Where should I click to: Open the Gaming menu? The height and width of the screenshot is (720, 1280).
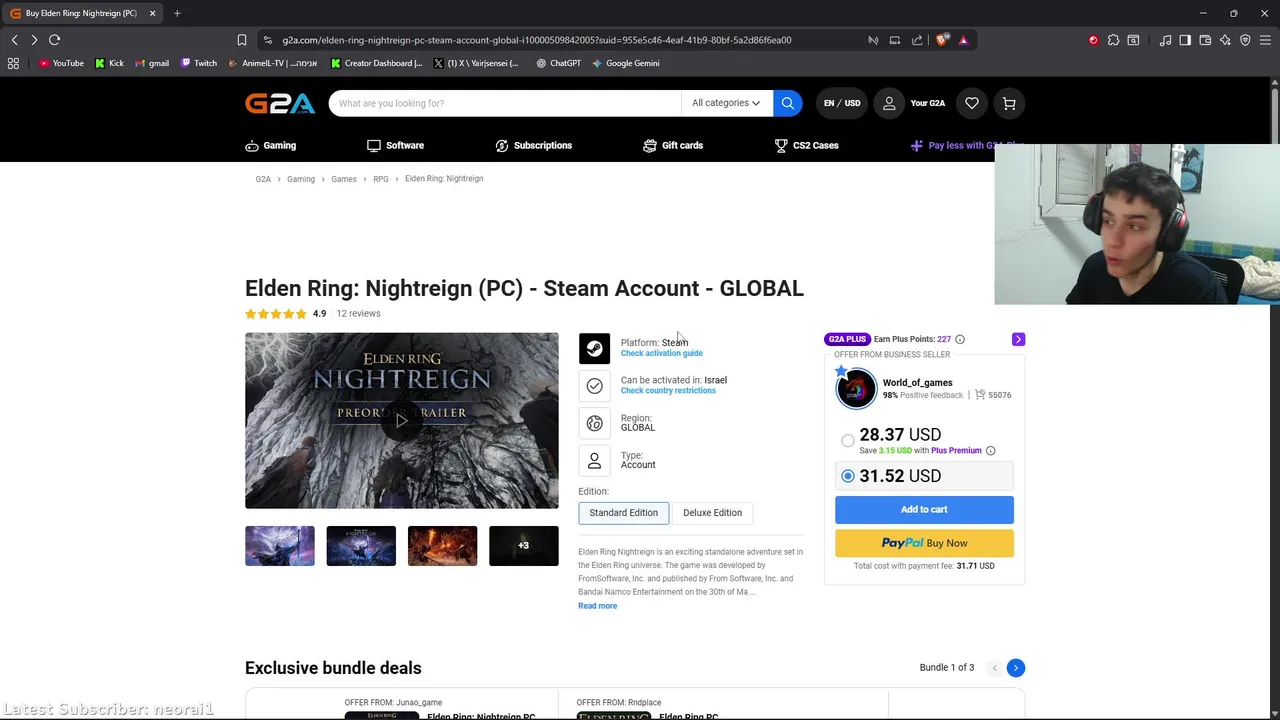271,145
